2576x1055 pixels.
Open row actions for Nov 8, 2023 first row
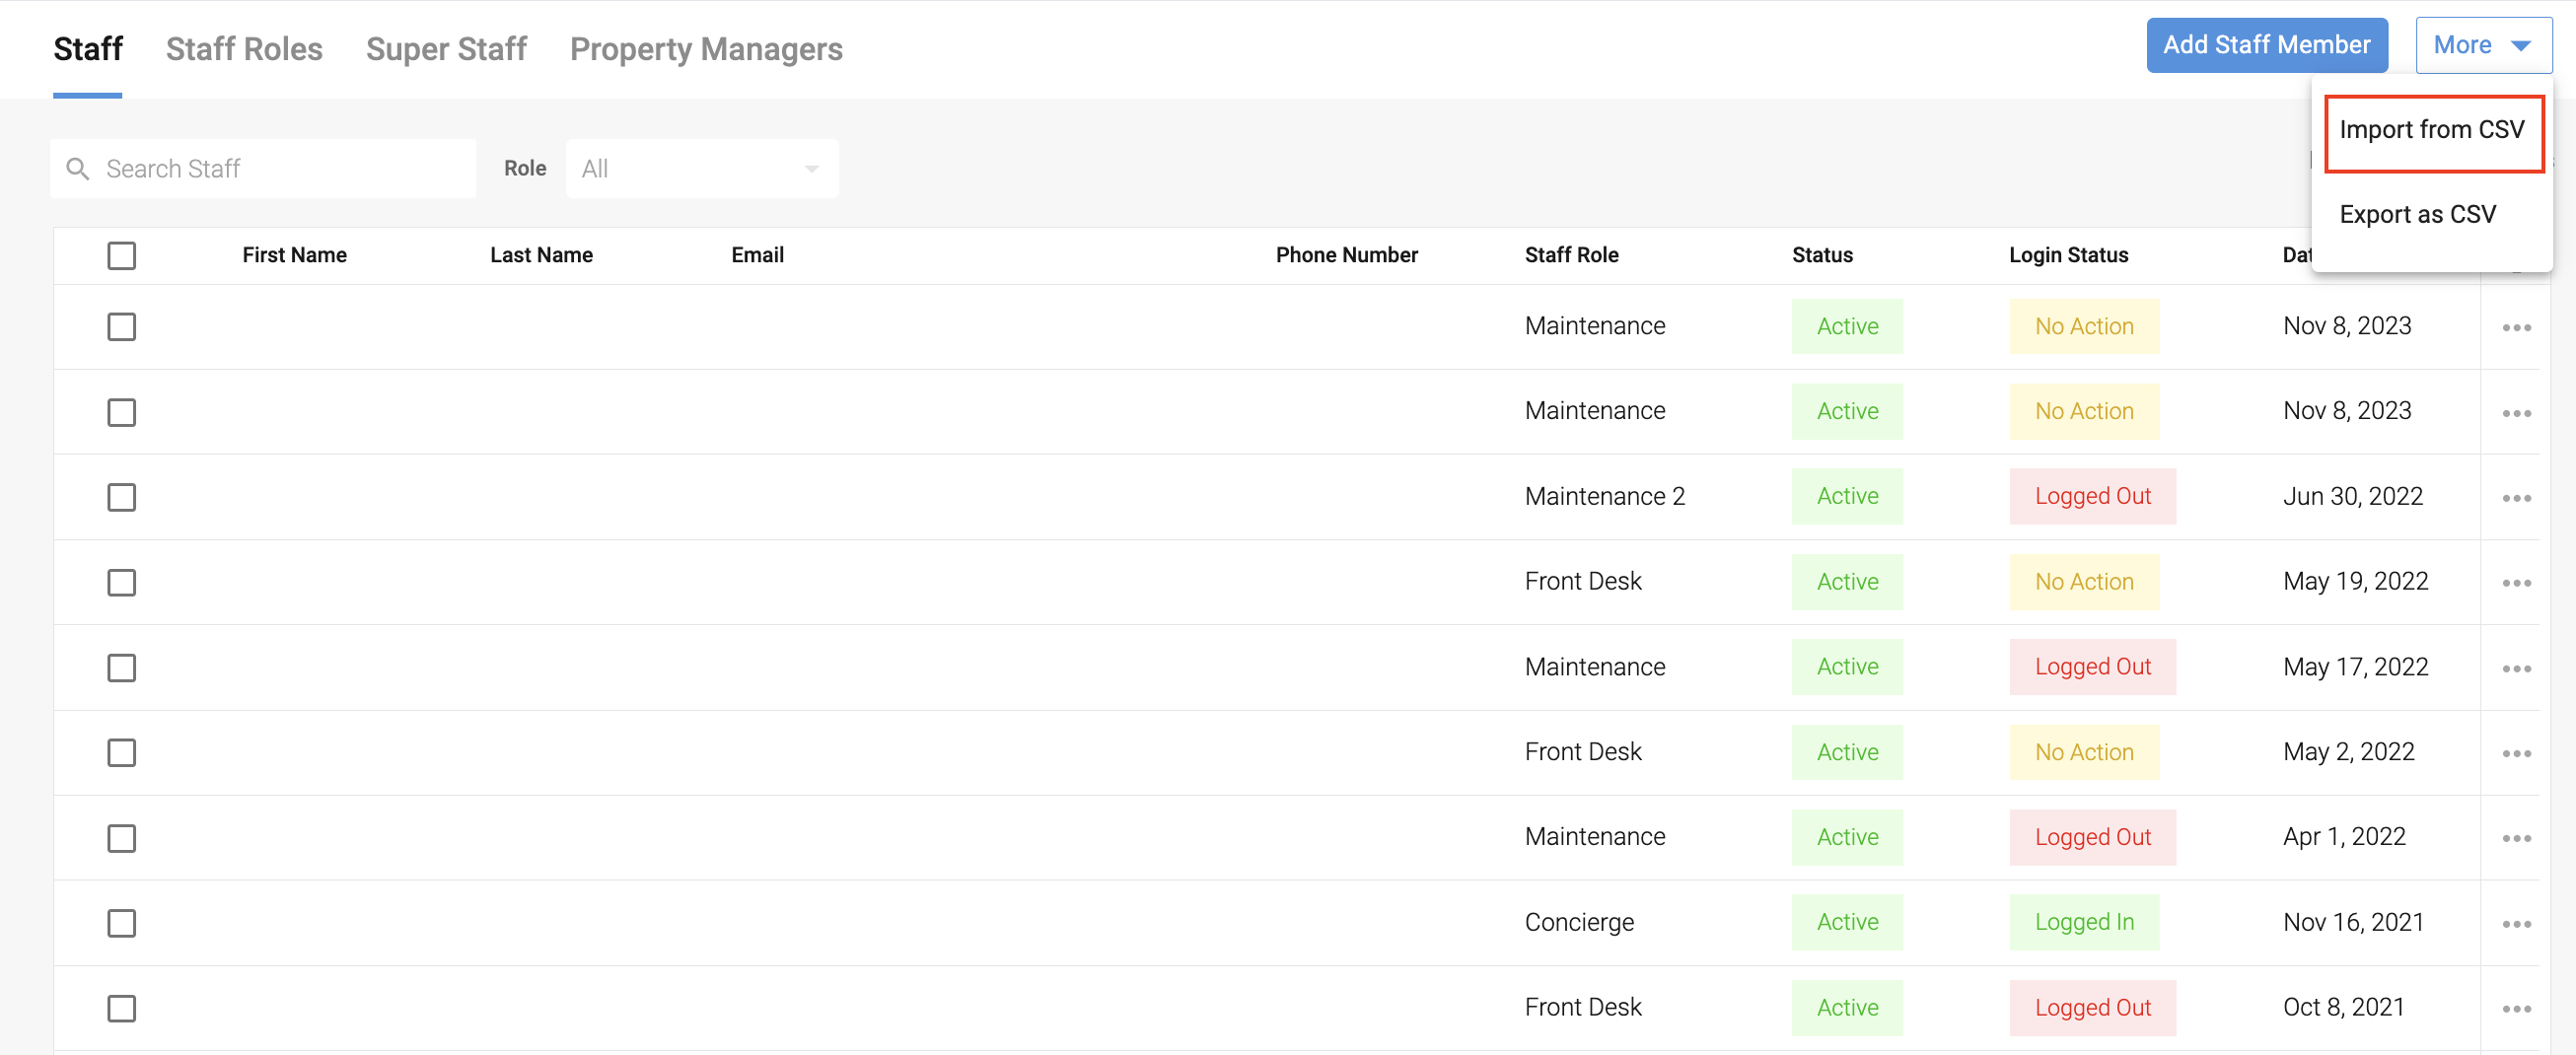coord(2516,328)
